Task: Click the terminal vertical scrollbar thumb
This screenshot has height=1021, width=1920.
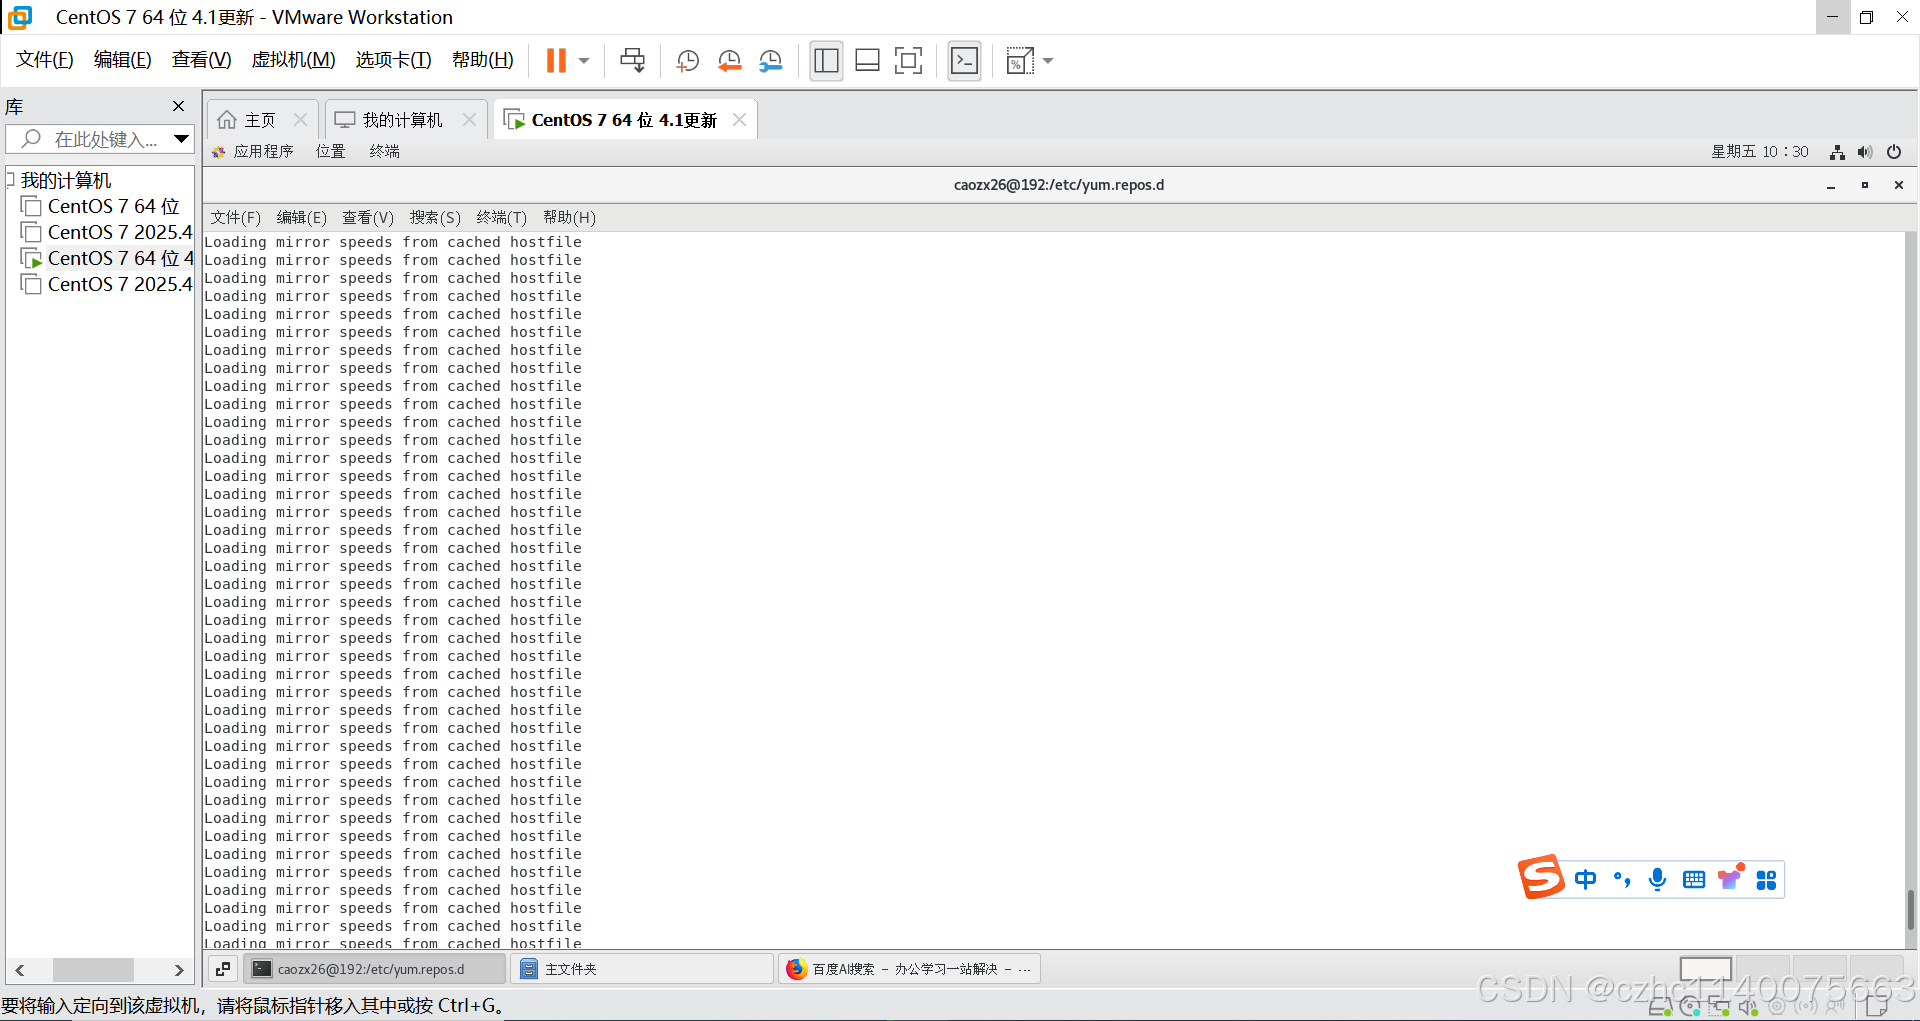Action: click(x=1911, y=910)
